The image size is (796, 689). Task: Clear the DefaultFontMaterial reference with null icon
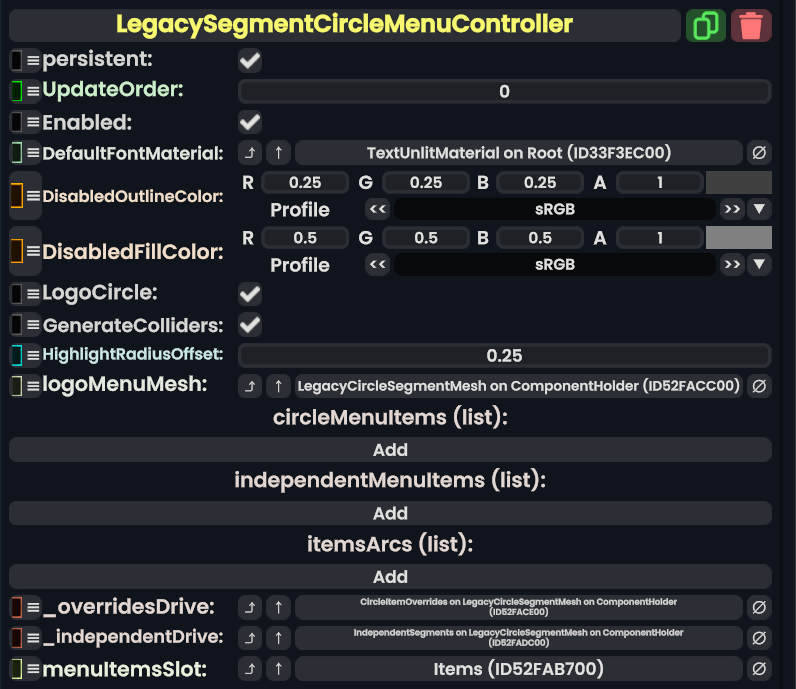click(x=759, y=153)
